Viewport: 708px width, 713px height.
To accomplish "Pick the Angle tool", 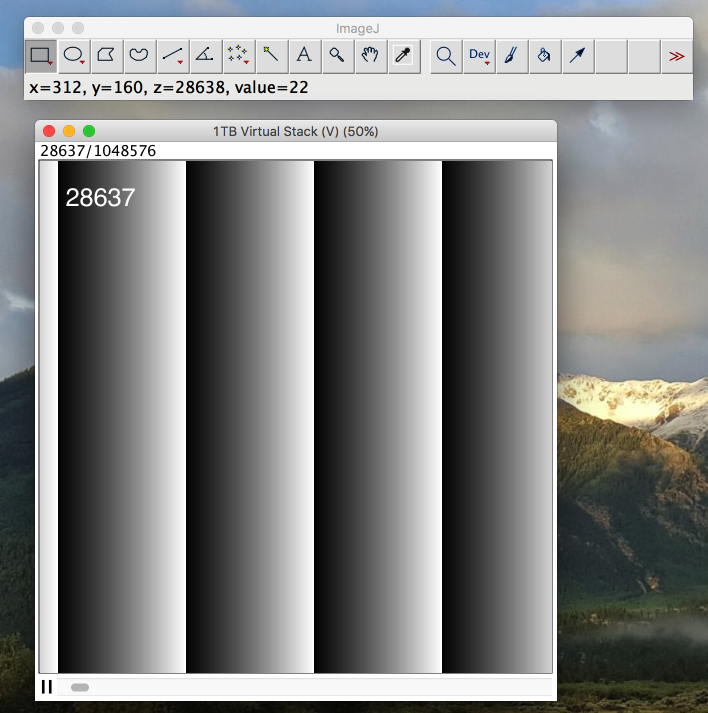I will point(205,56).
